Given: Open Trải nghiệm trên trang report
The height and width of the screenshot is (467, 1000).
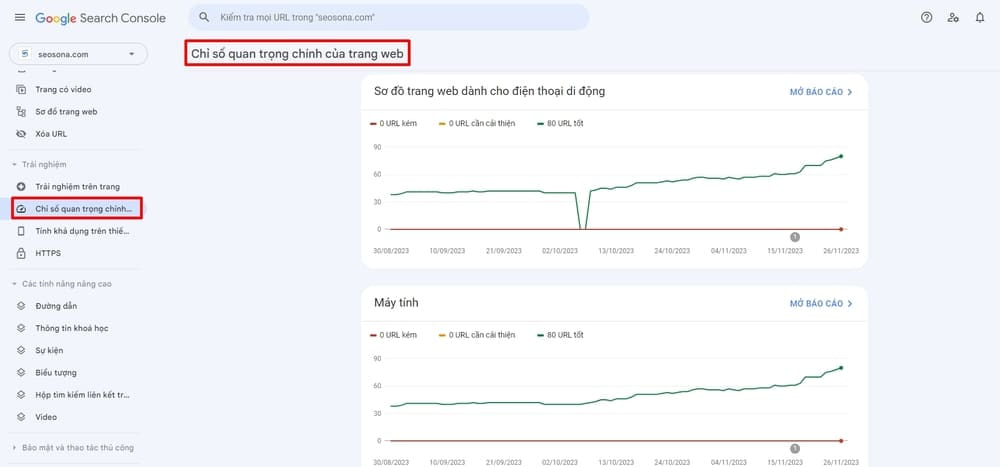Looking at the screenshot, I should pos(77,186).
